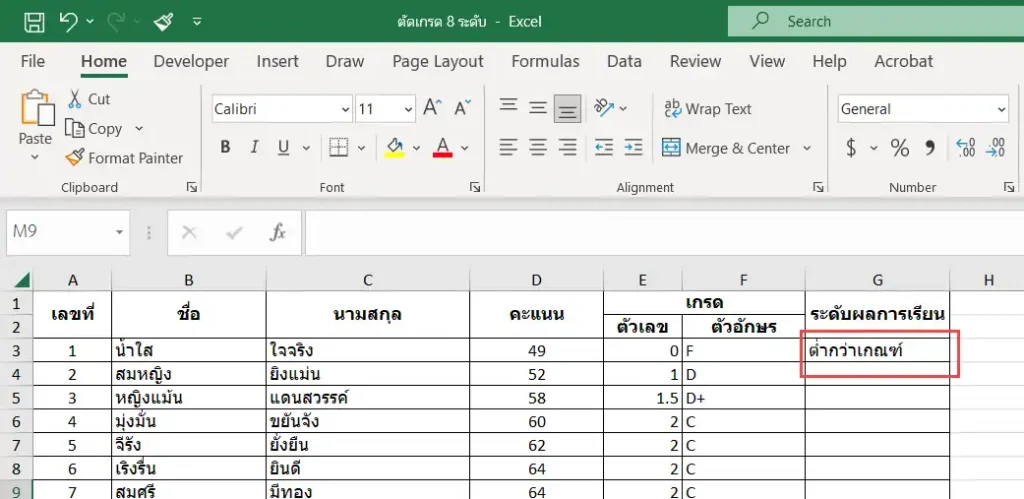Image resolution: width=1024 pixels, height=499 pixels.
Task: Open the Insert Function fx button
Action: 278,233
